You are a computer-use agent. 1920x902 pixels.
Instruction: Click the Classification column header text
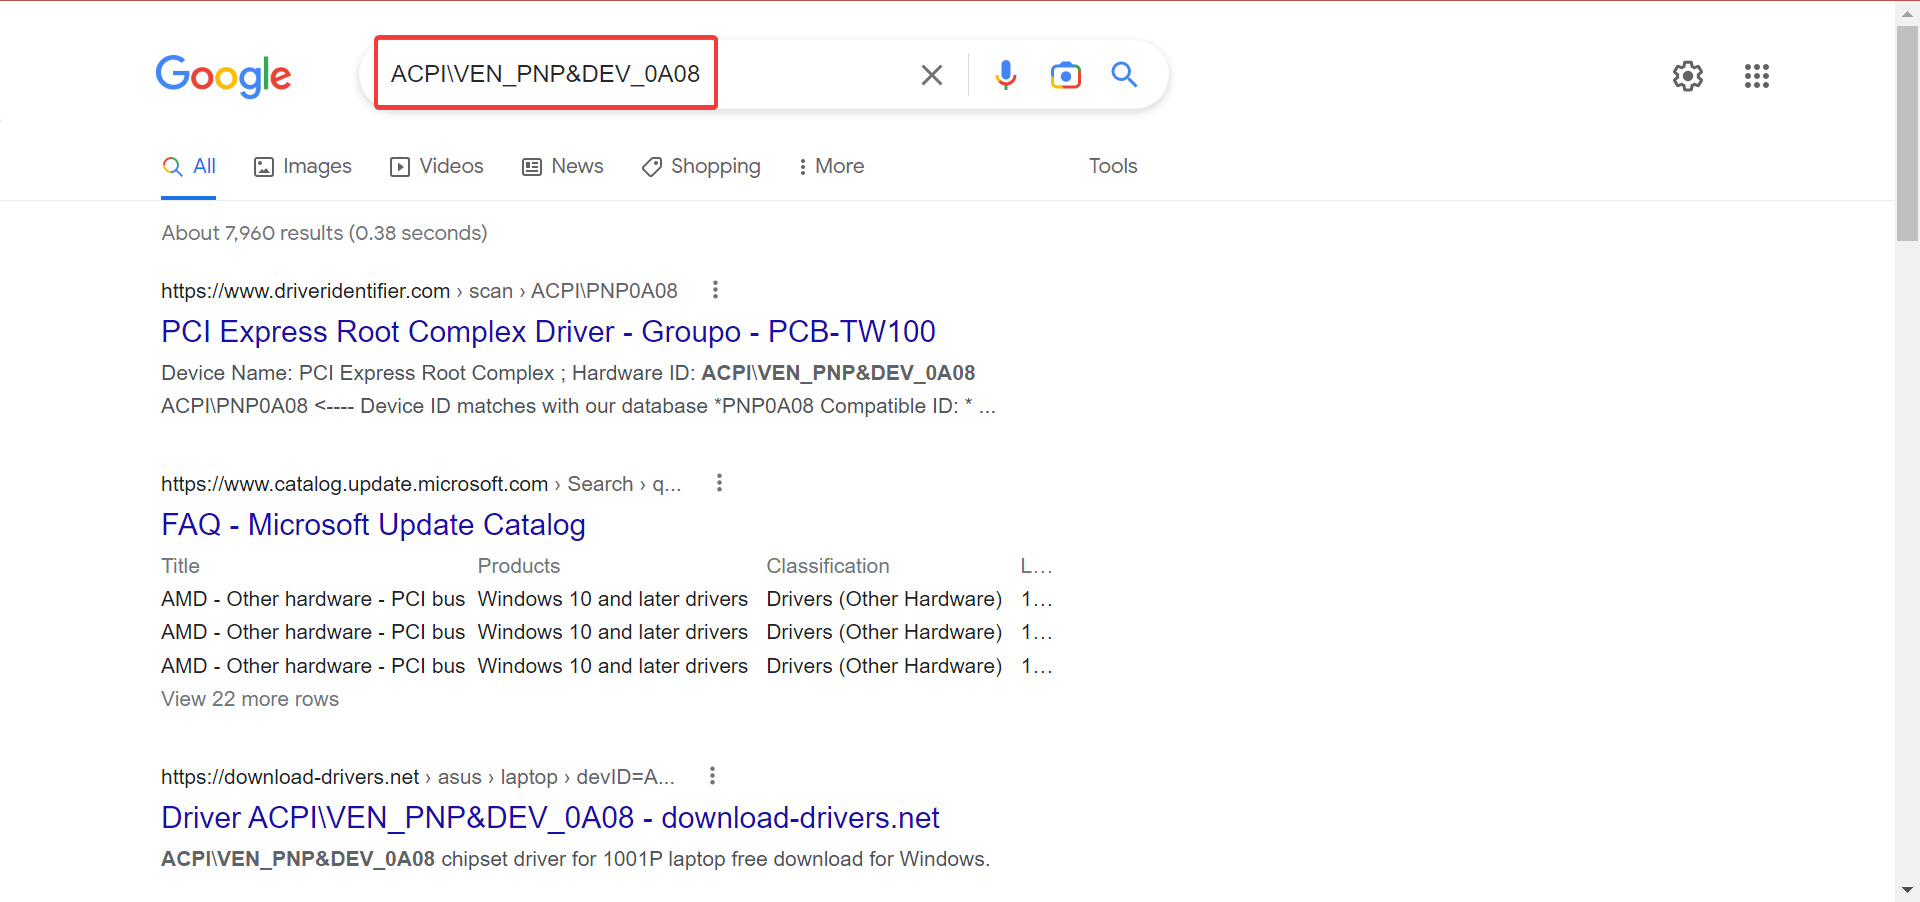point(828,566)
